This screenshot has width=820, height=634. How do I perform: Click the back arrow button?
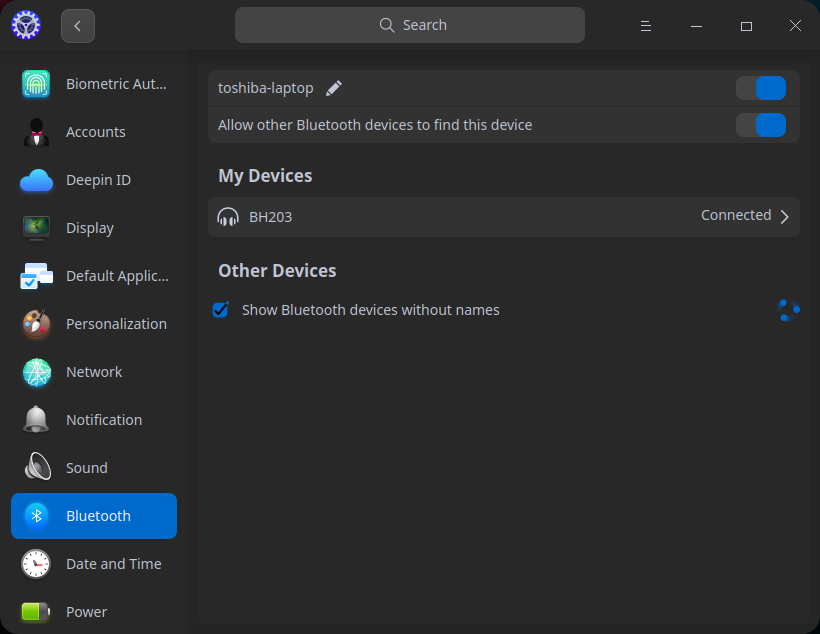(x=77, y=25)
